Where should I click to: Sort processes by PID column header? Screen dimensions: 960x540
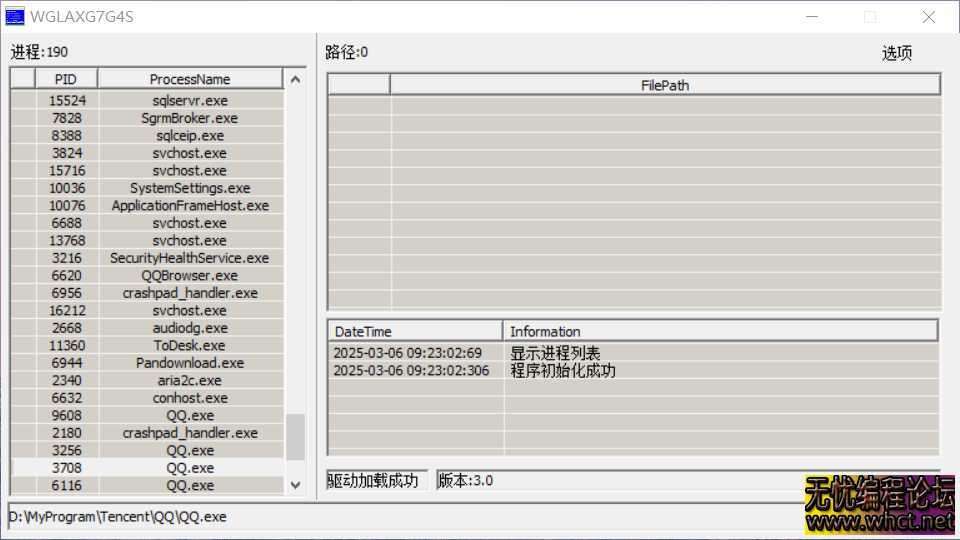65,79
